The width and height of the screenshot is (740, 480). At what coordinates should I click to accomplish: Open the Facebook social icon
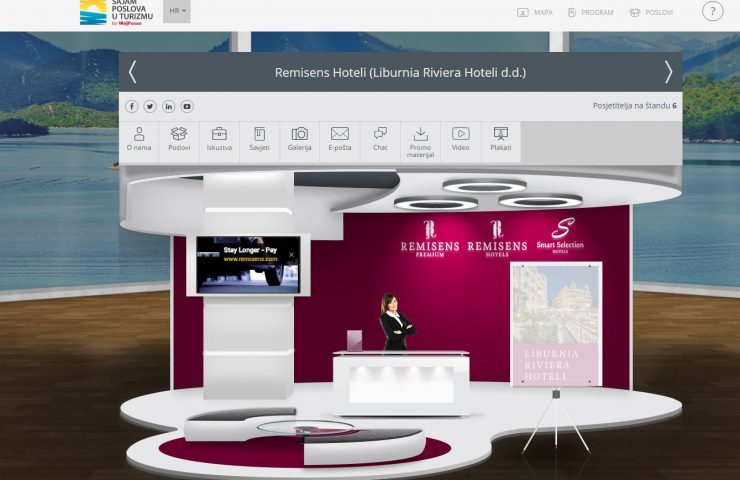click(x=132, y=106)
